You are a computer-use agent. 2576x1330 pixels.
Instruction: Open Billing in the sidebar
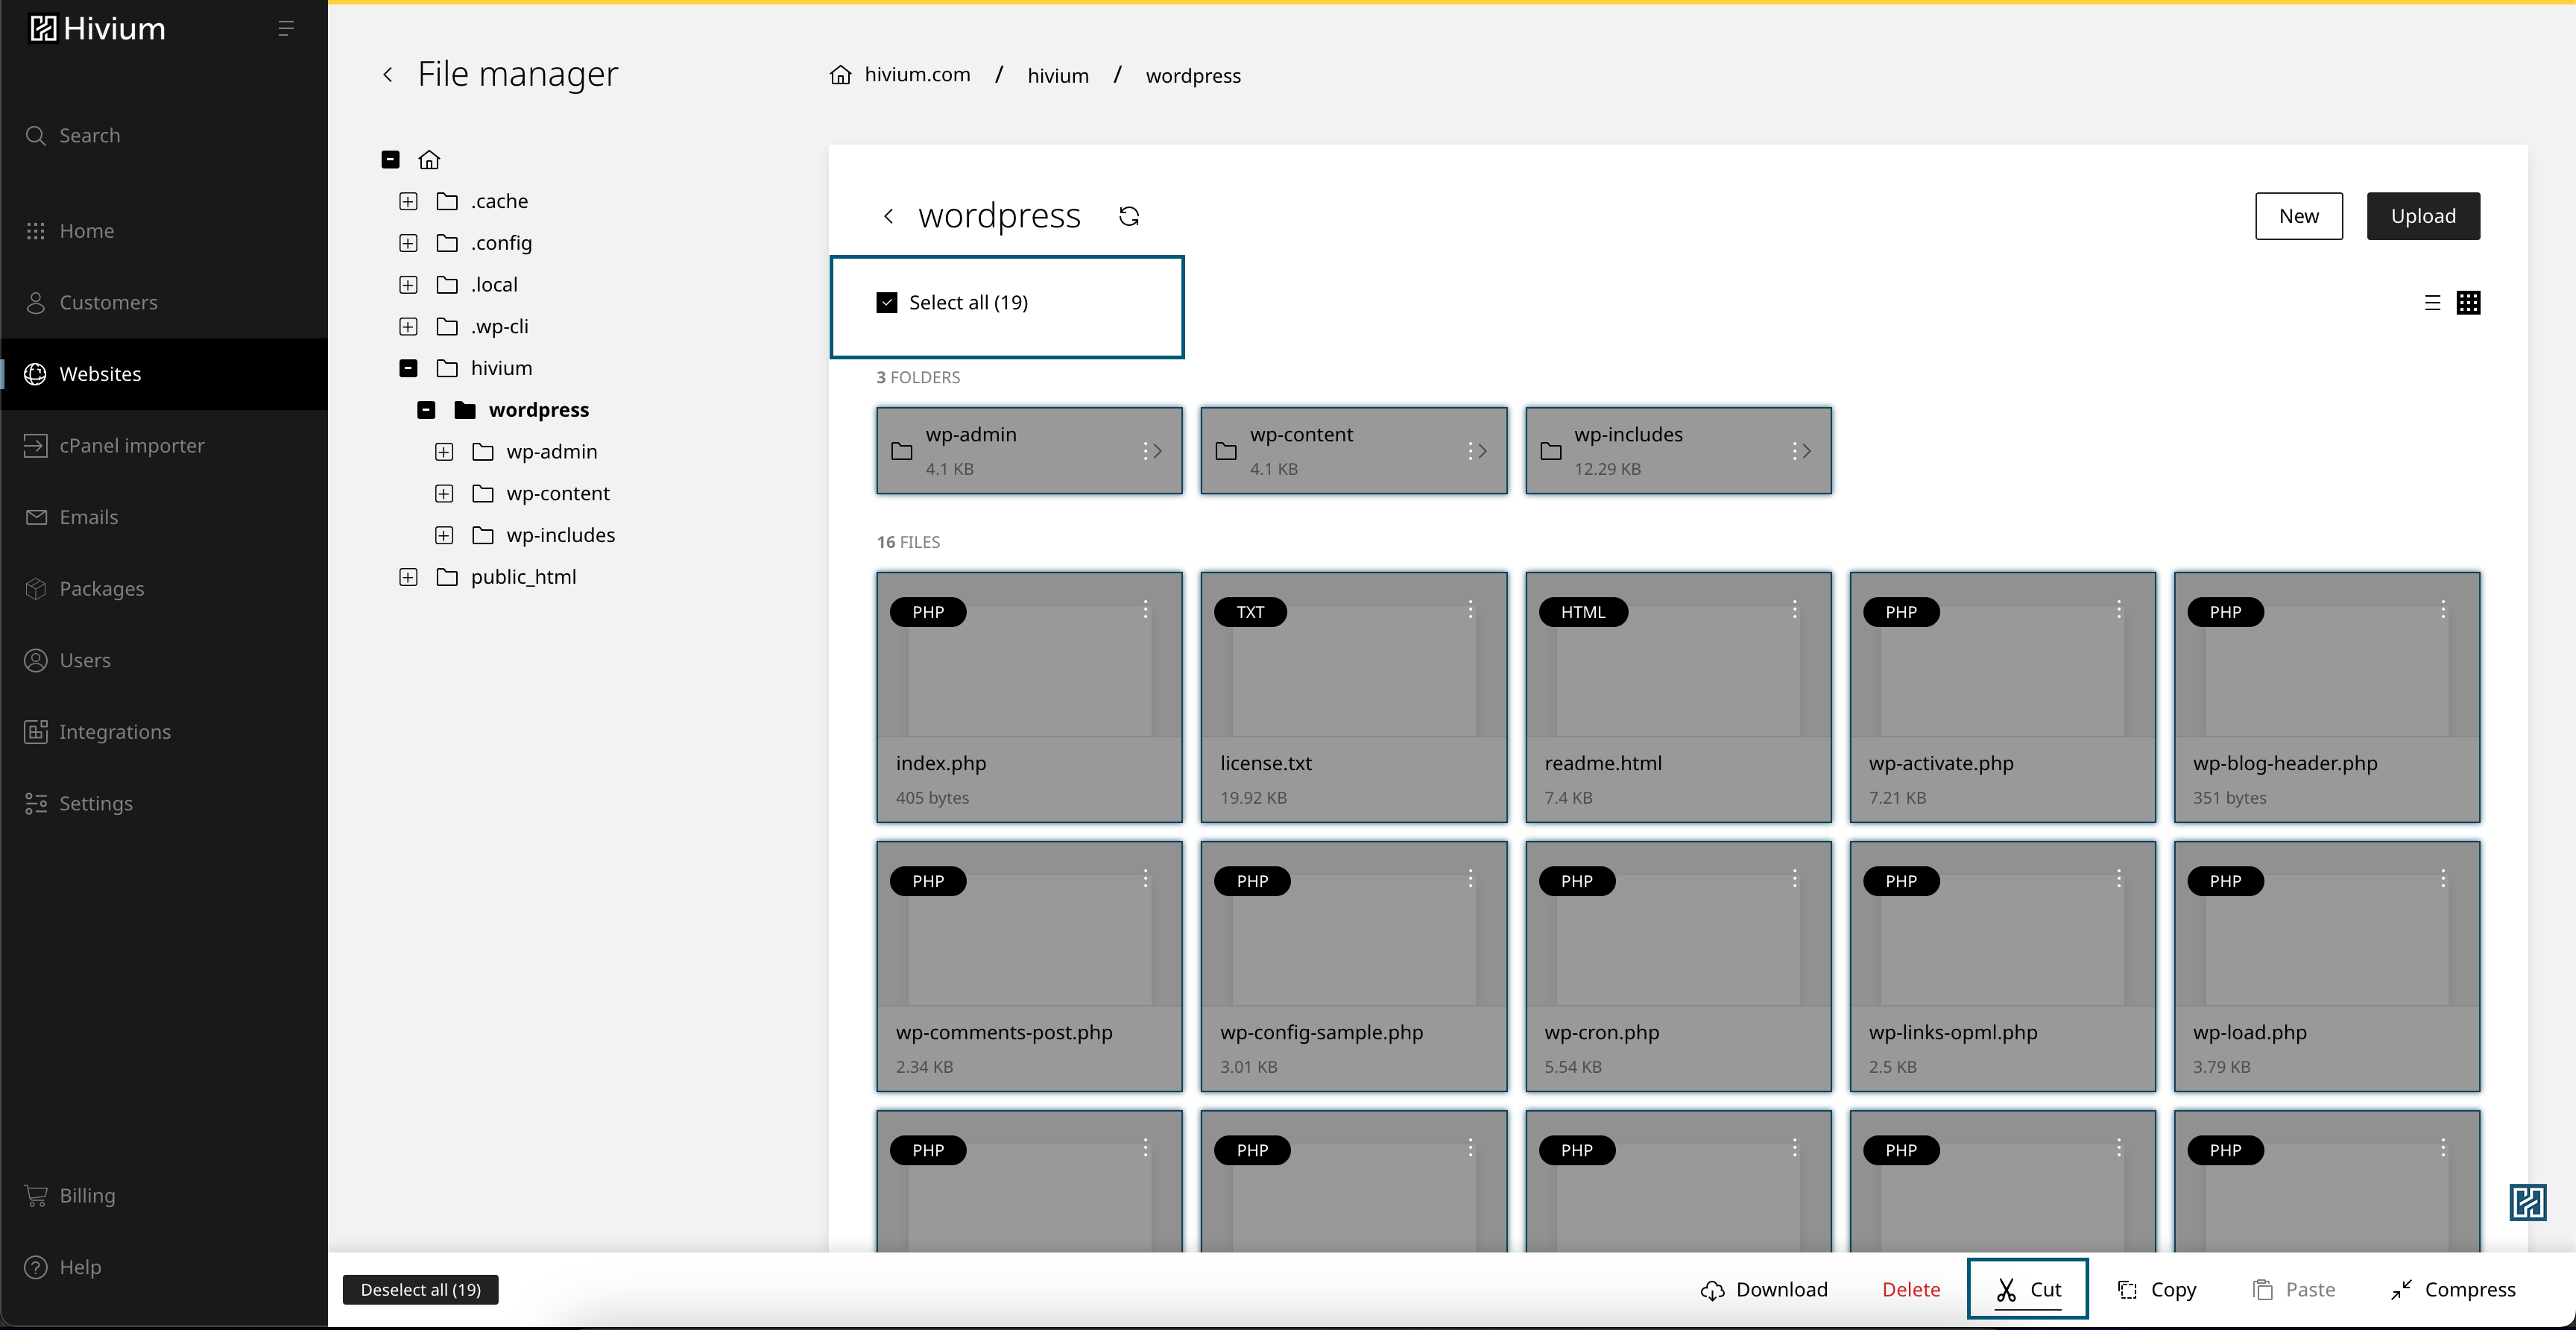coord(164,1196)
